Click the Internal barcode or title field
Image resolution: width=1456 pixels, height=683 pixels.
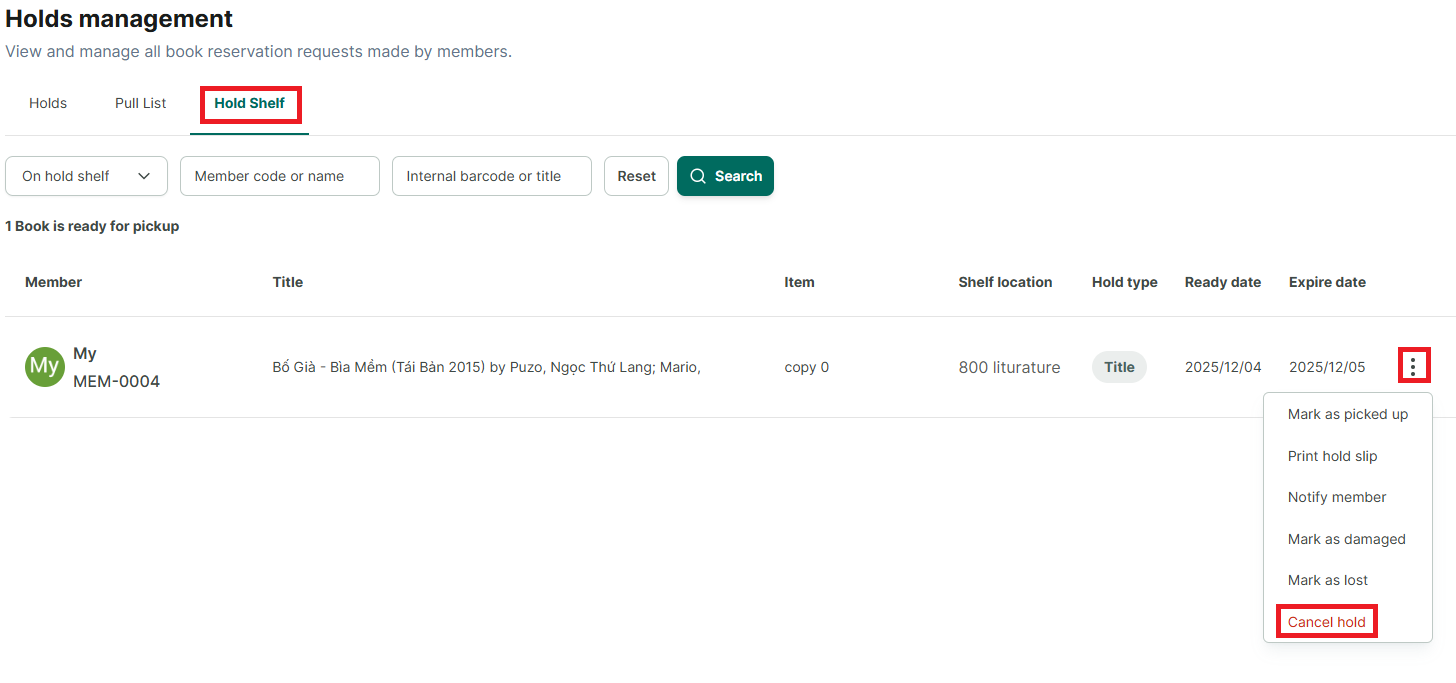coord(492,176)
